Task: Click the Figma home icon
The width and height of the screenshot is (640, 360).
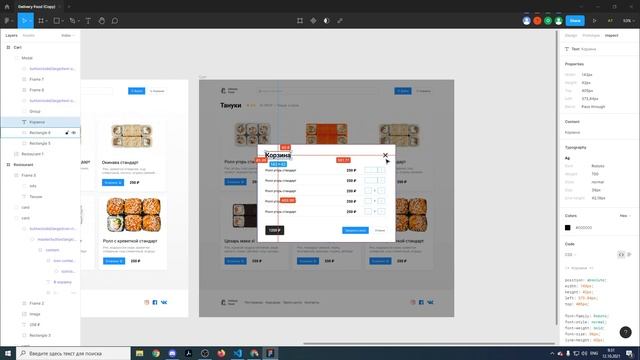Action: [x=7, y=7]
